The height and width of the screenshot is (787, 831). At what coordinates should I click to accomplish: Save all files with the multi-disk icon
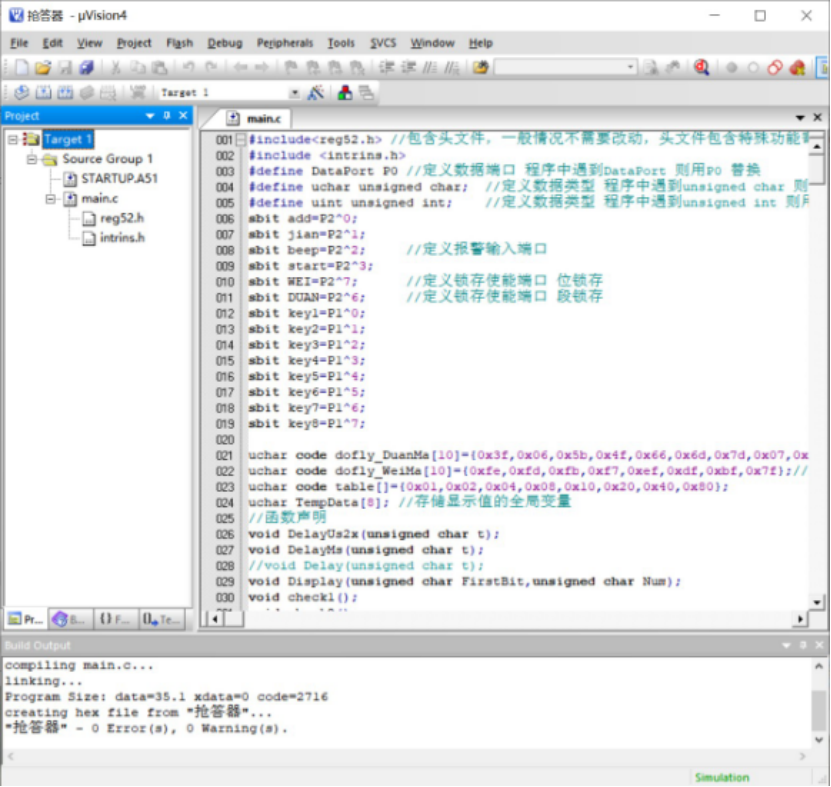point(86,67)
